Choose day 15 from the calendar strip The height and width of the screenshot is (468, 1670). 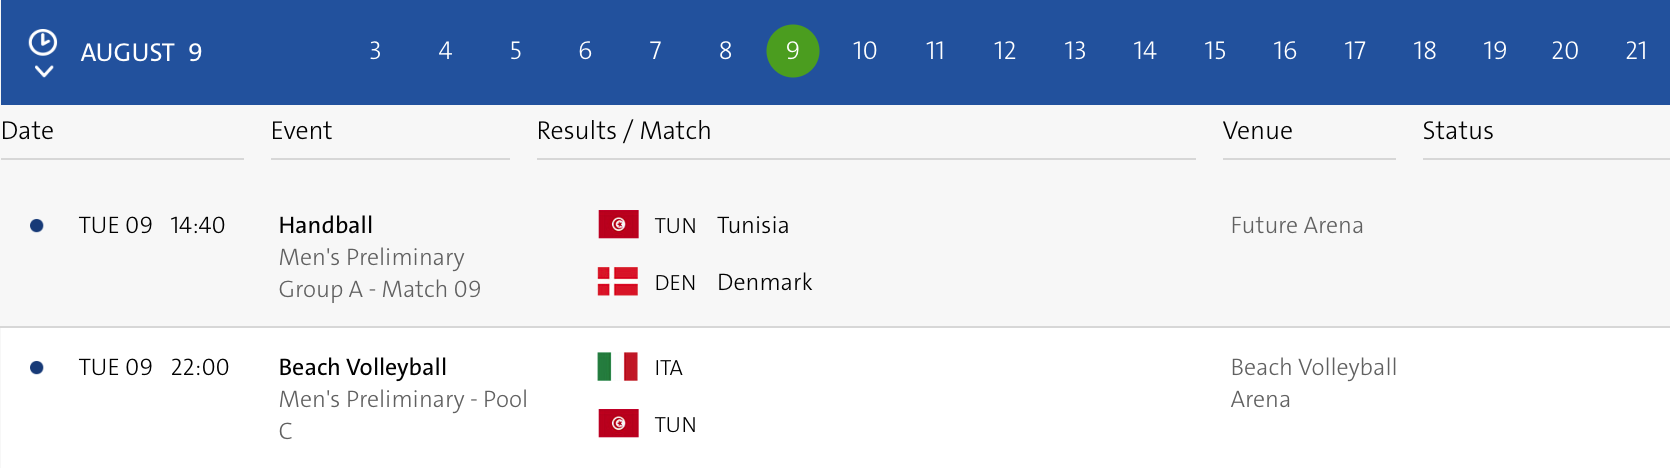click(1215, 51)
